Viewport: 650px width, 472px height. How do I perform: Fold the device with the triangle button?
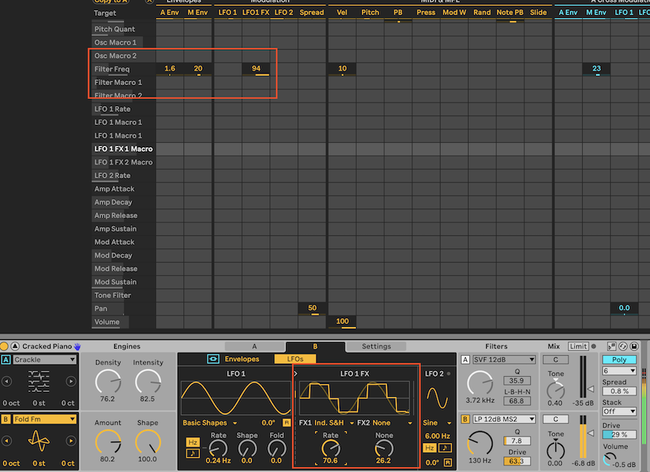pyautogui.click(x=15, y=346)
